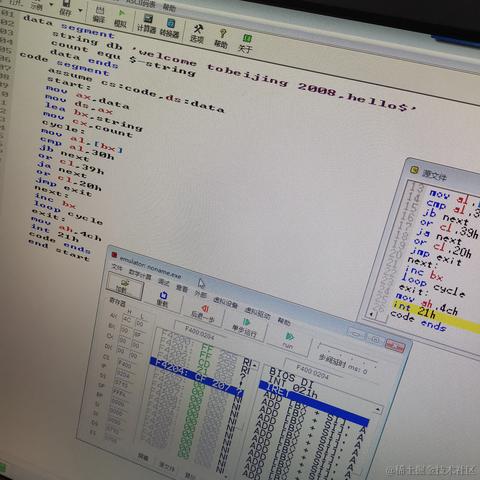The height and width of the screenshot is (480, 480).
Task: Open 查看 view menu in emulator
Action: 182,288
